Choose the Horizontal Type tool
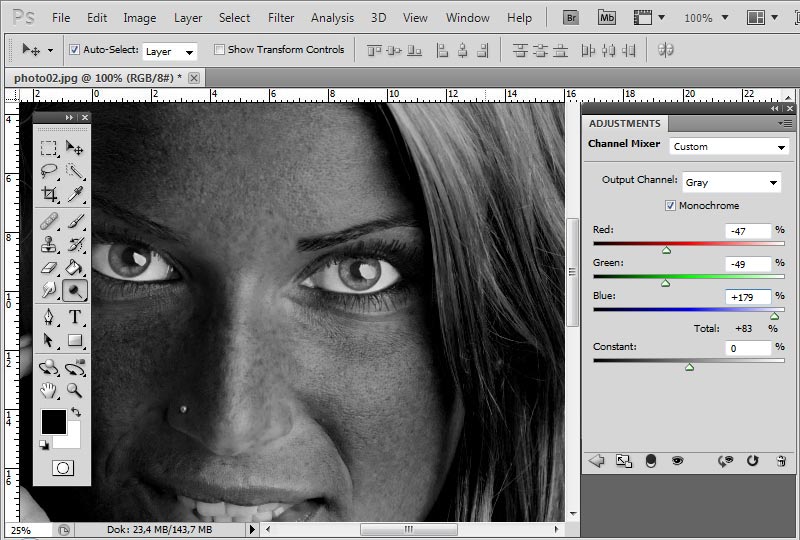This screenshot has width=800, height=540. (75, 317)
